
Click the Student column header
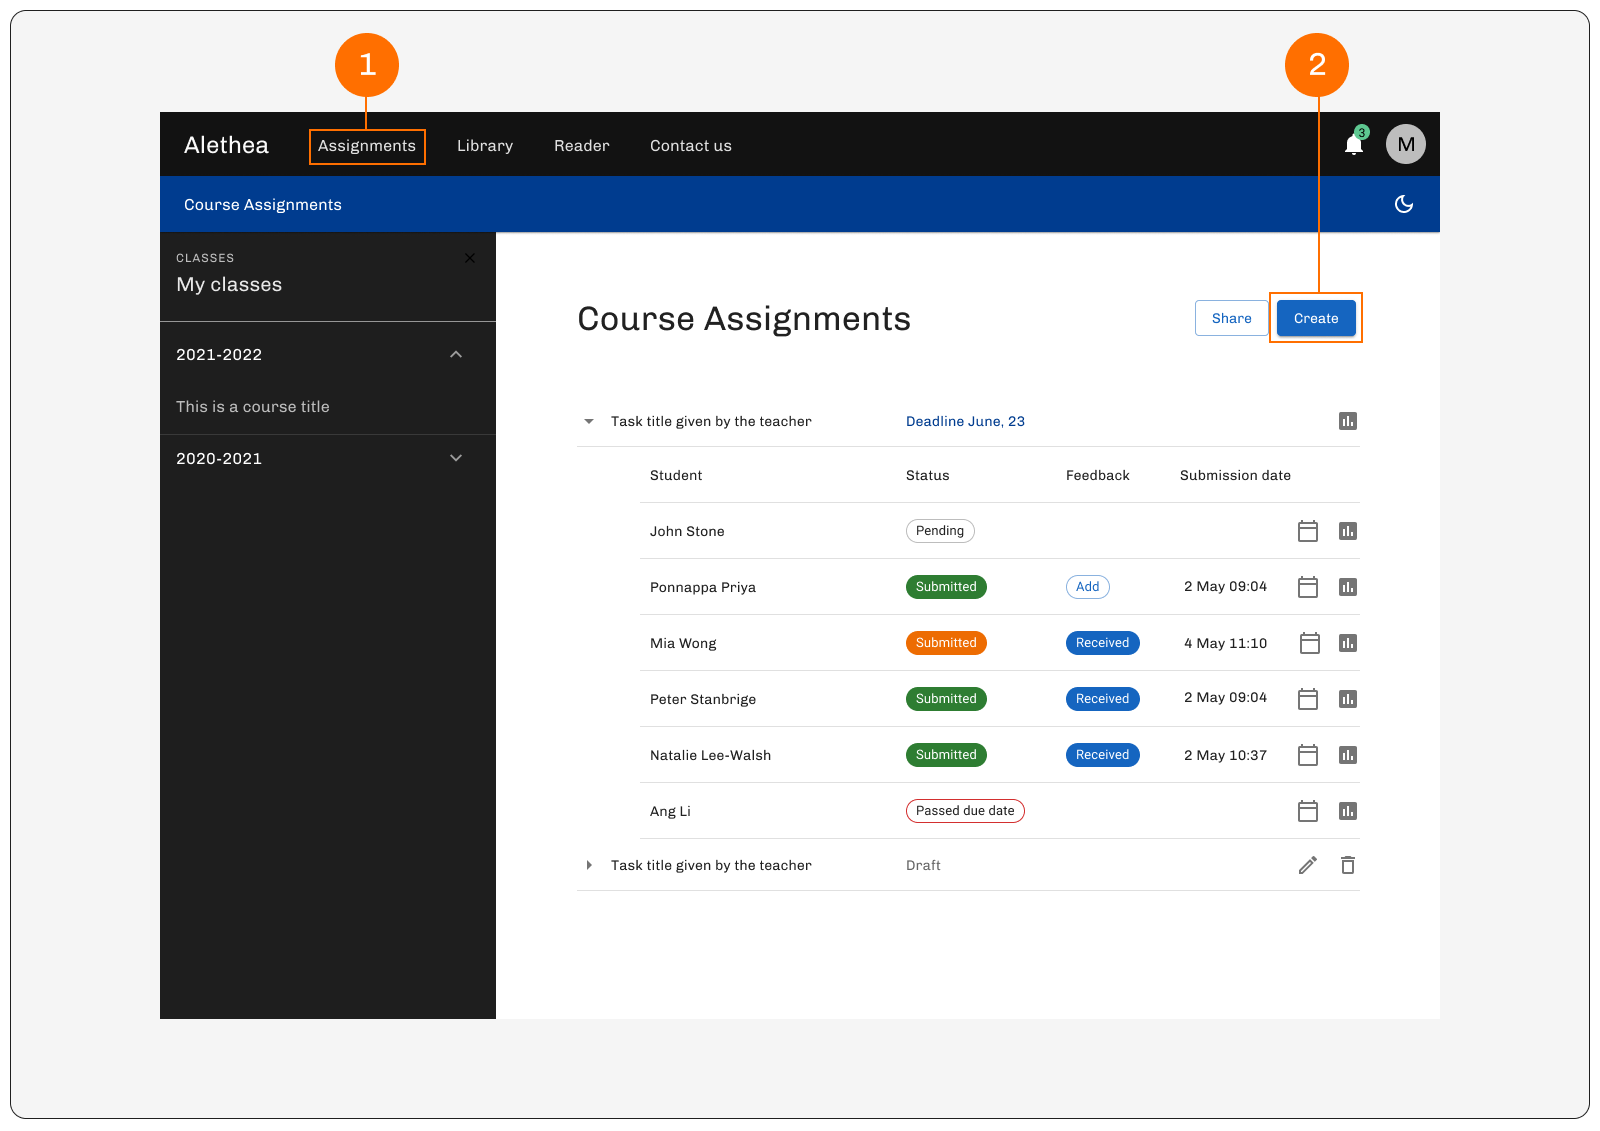point(676,475)
